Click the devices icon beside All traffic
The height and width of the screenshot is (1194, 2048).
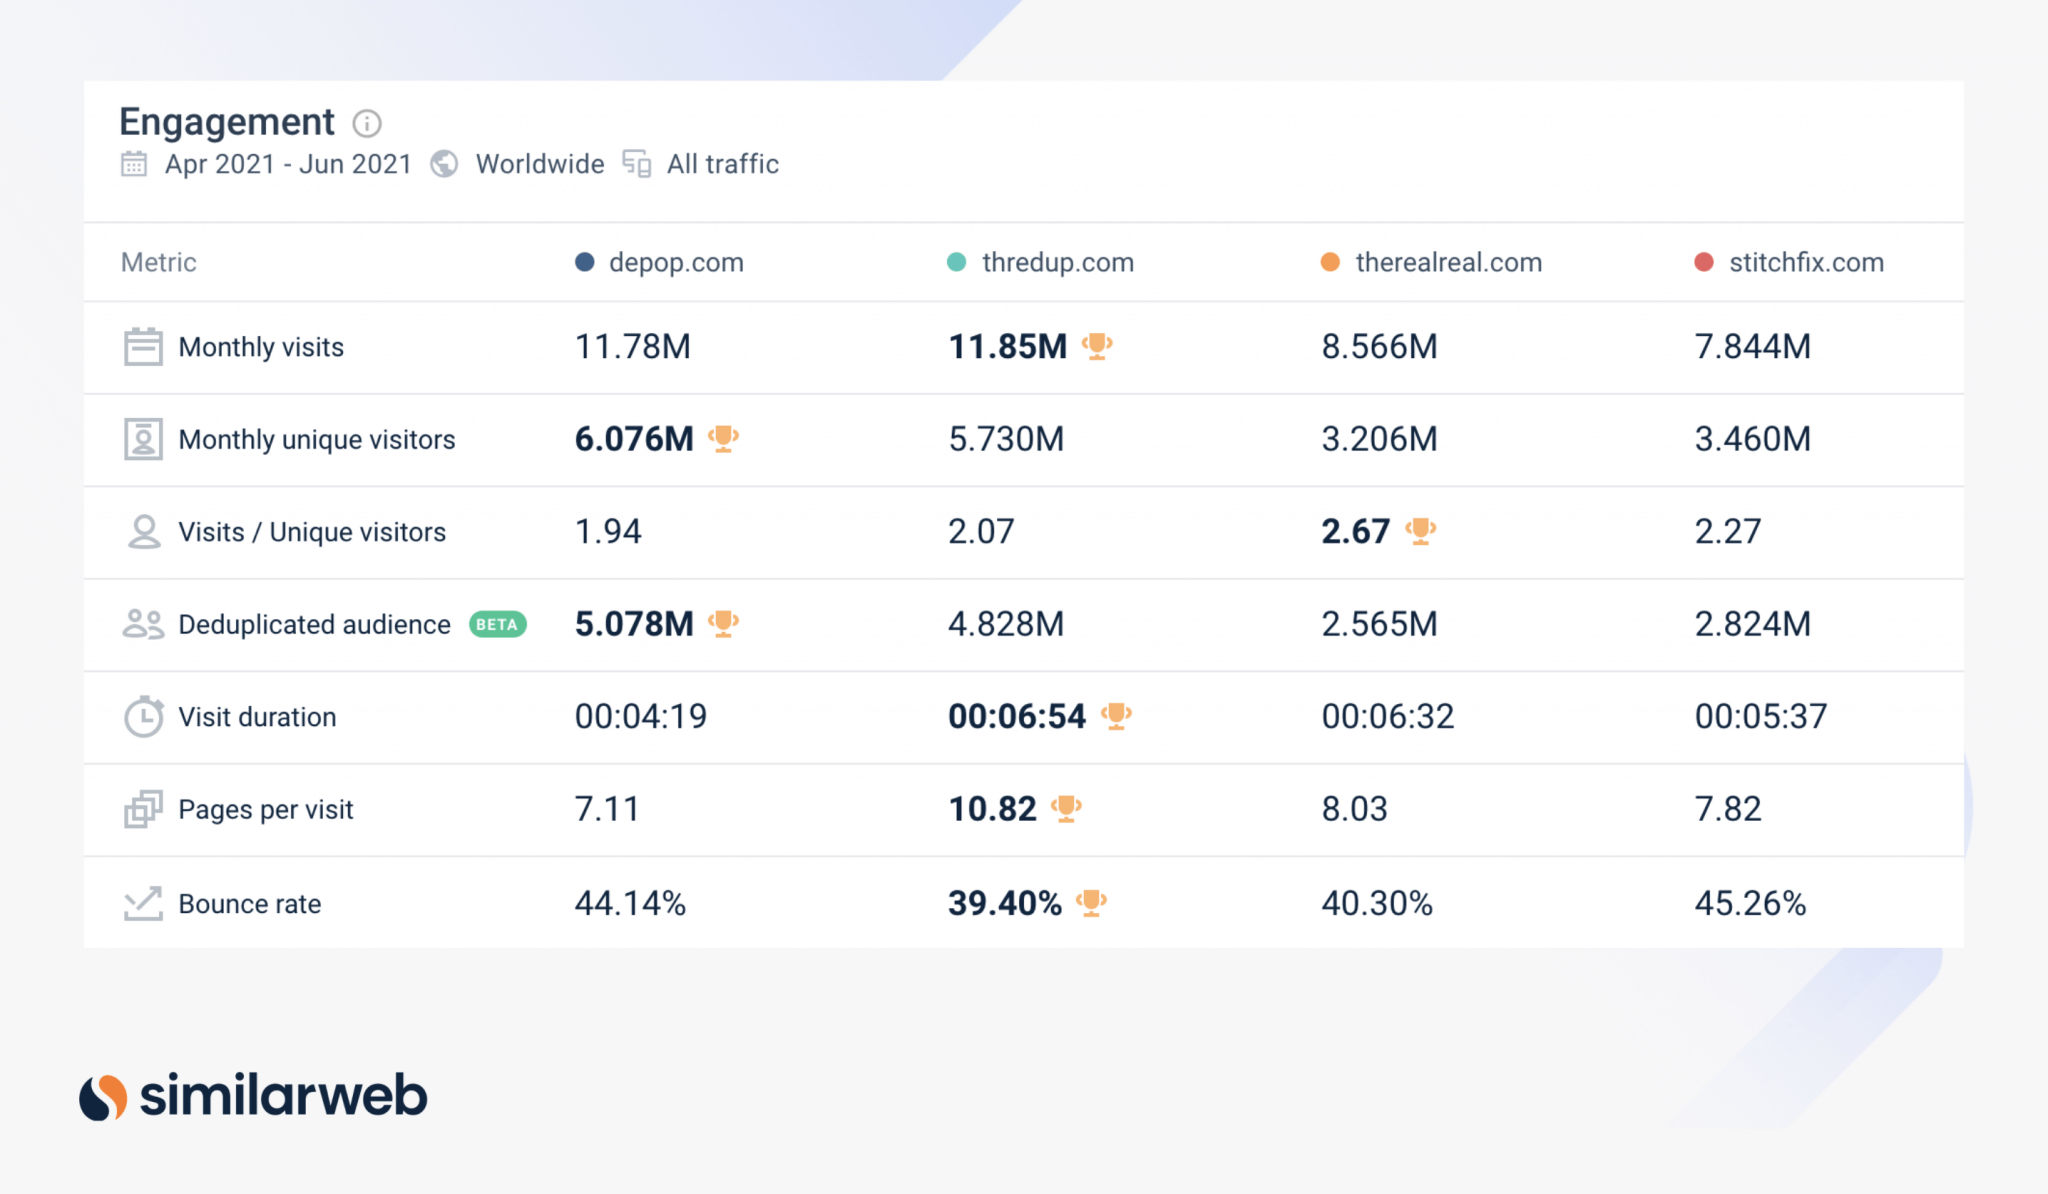(x=636, y=164)
